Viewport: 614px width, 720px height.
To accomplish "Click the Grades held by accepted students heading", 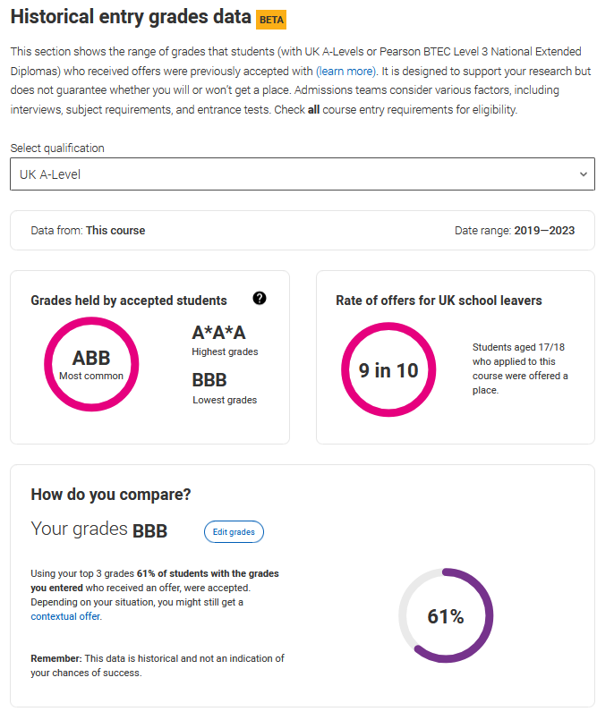I will pos(129,300).
